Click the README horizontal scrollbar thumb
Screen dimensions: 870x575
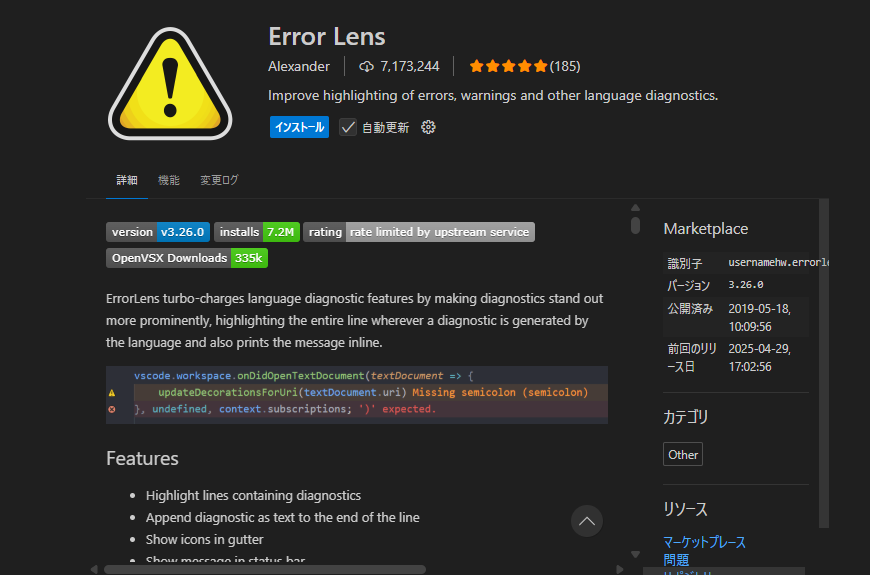(x=265, y=569)
